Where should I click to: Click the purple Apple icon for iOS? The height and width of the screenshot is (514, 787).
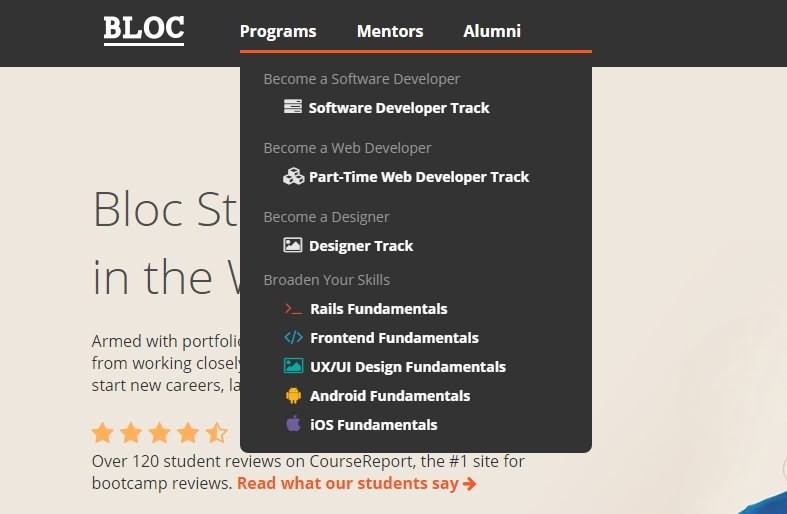(x=293, y=424)
